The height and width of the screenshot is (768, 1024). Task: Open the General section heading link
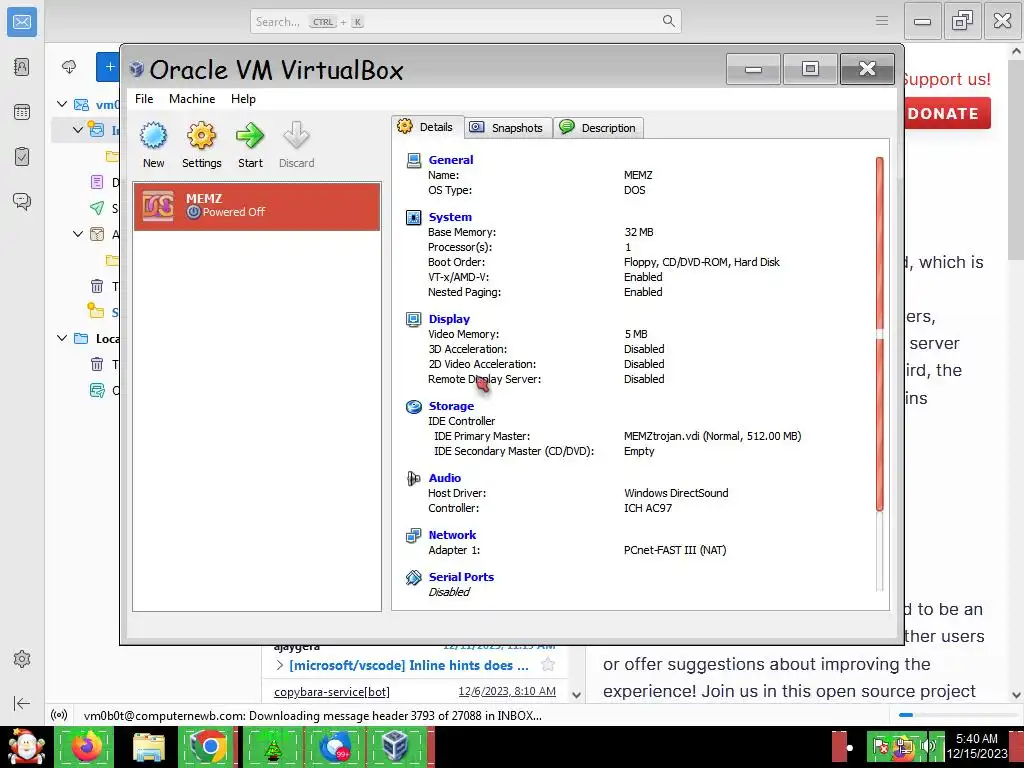tap(451, 160)
